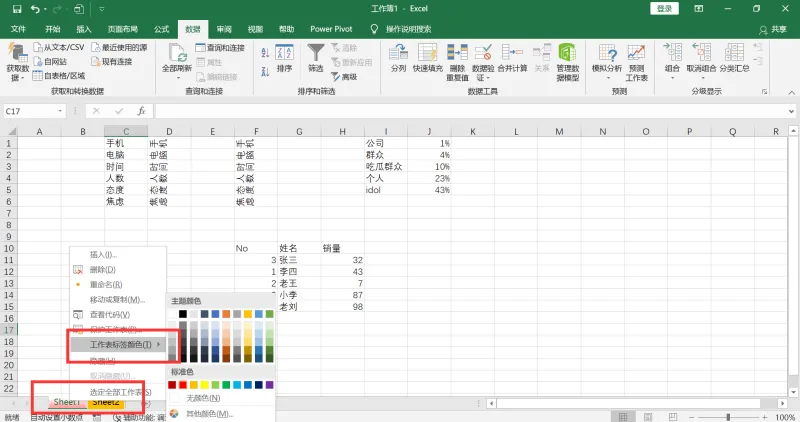800x422 pixels.
Task: Click the Login (登录) button
Action: 664,9
